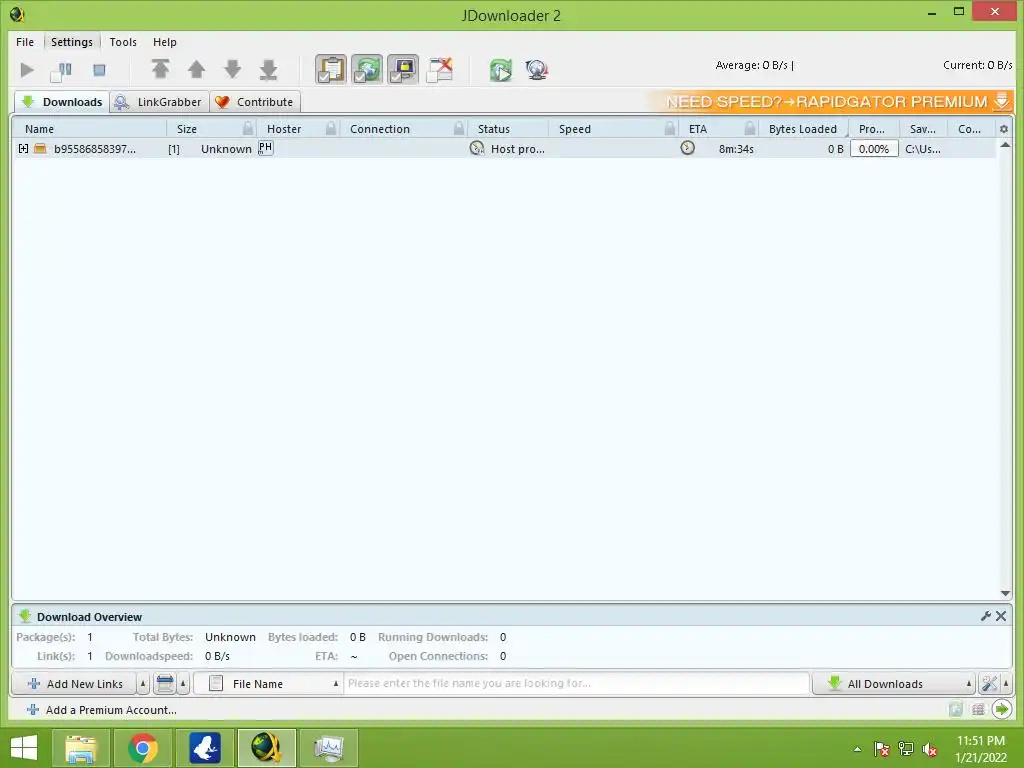Expand the cleanup options arrow

(x=184, y=684)
